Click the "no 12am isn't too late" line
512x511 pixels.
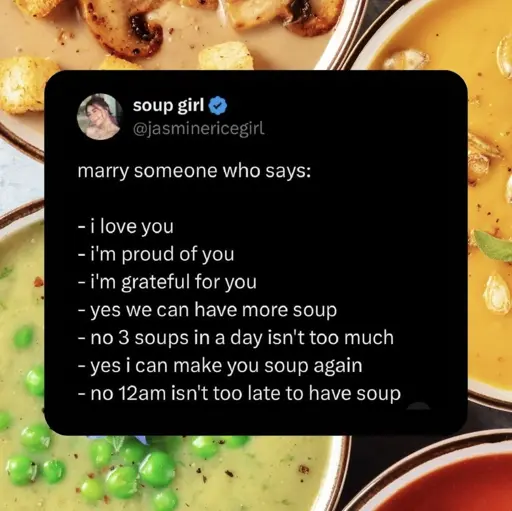click(239, 394)
